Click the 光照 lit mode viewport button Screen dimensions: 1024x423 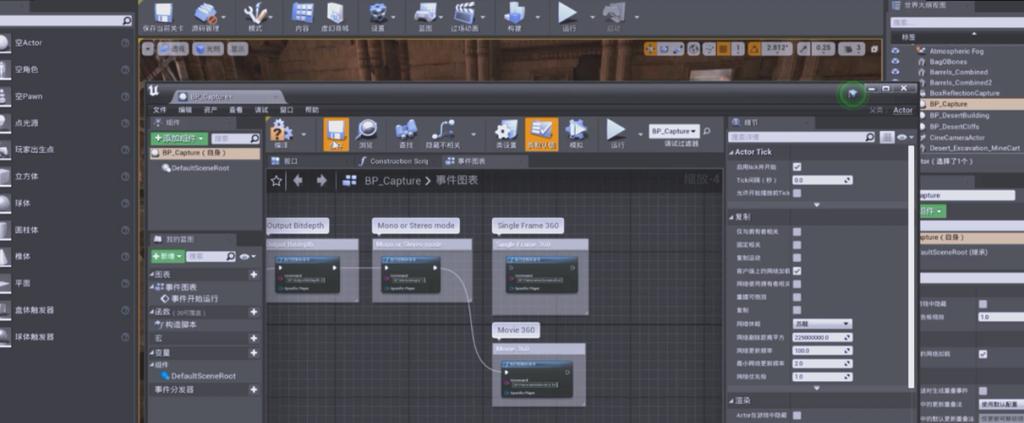point(208,49)
